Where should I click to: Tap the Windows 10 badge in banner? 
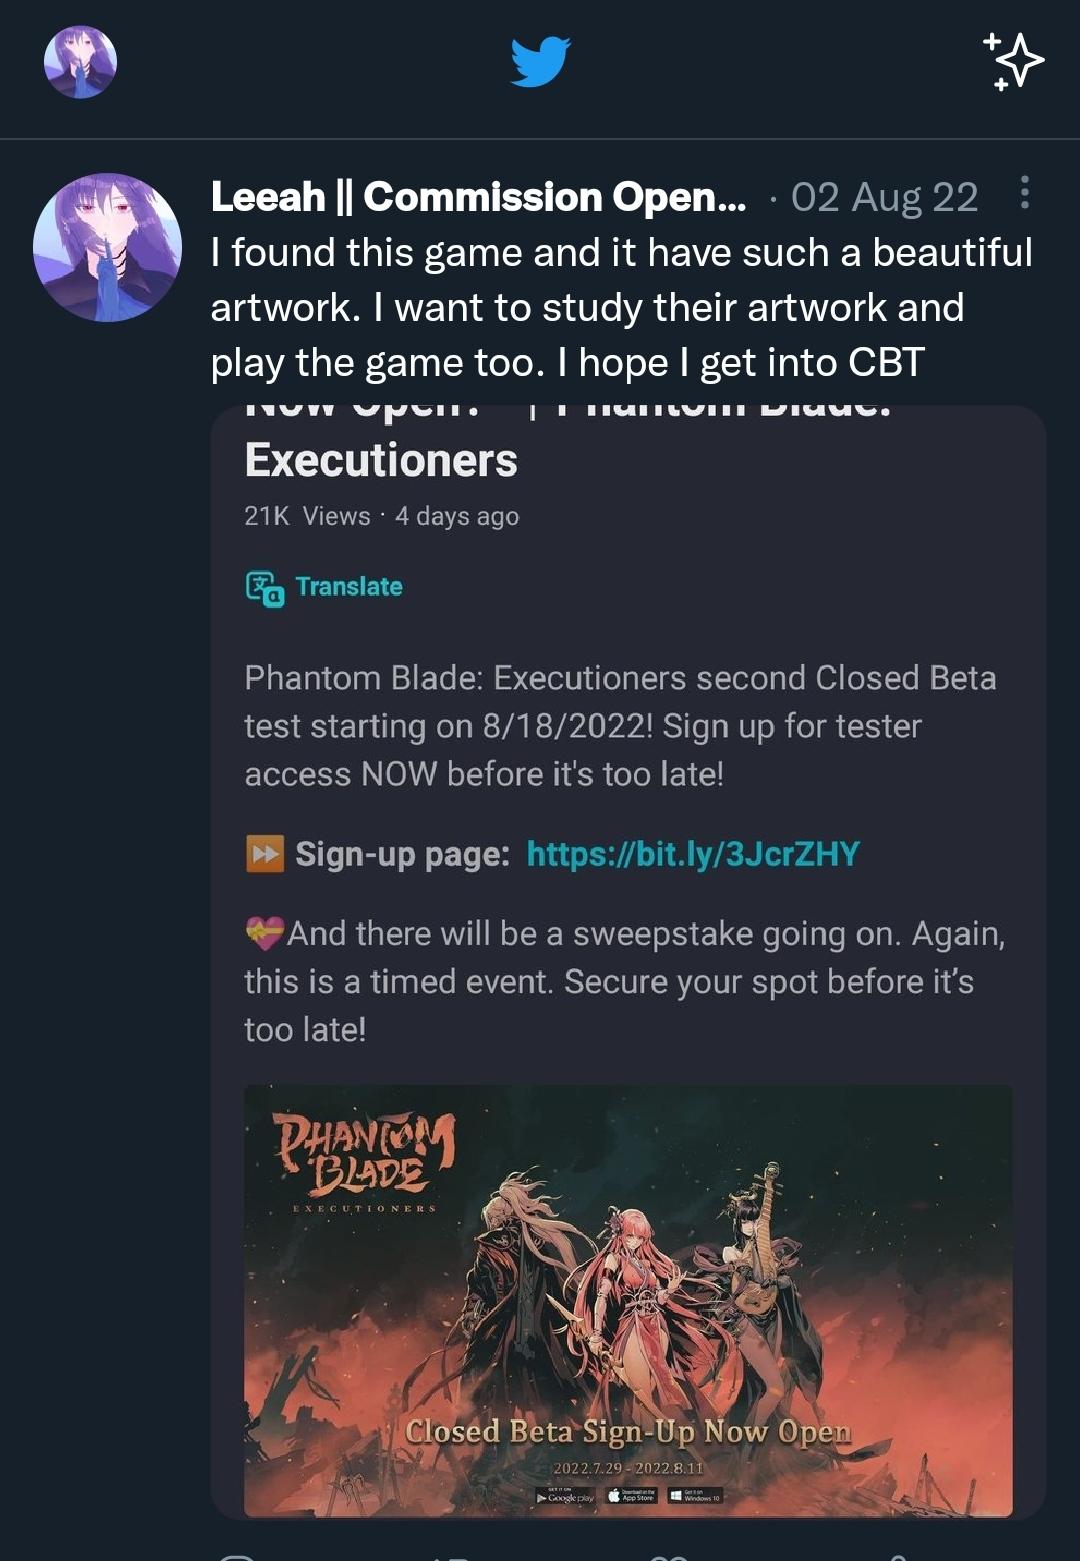pyautogui.click(x=695, y=1496)
